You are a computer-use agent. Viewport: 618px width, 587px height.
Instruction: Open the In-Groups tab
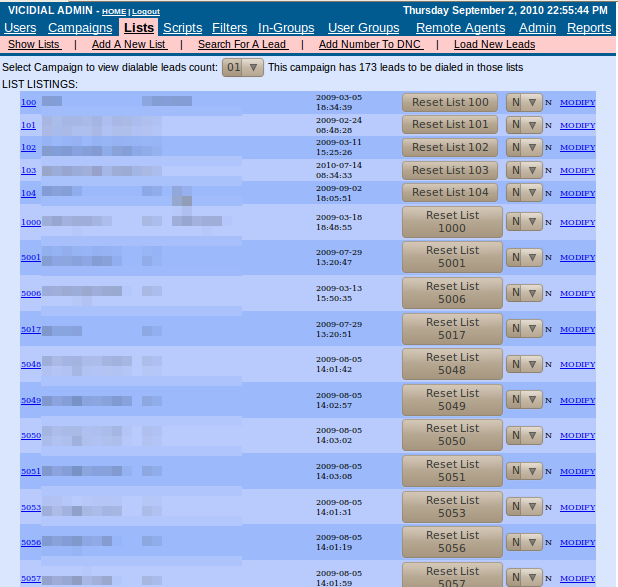[286, 28]
